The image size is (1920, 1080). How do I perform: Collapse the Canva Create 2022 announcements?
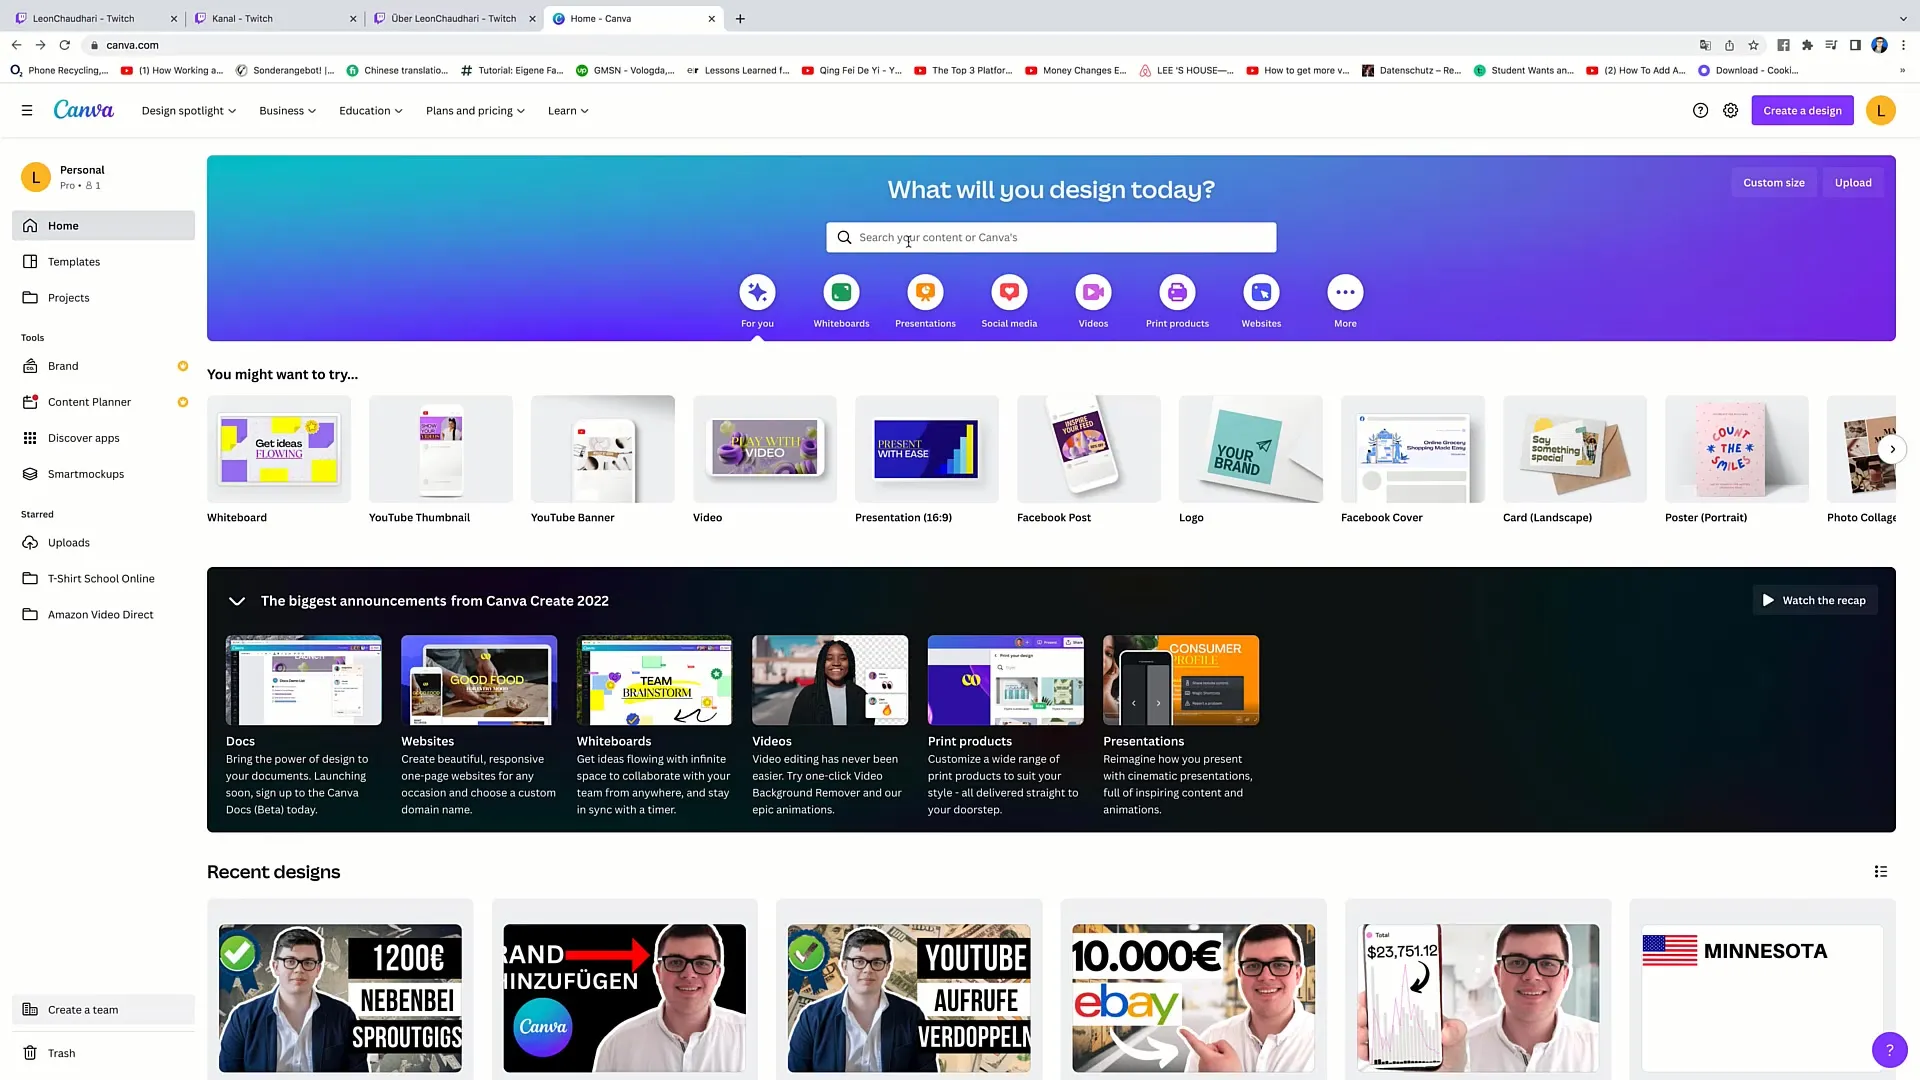click(x=237, y=601)
